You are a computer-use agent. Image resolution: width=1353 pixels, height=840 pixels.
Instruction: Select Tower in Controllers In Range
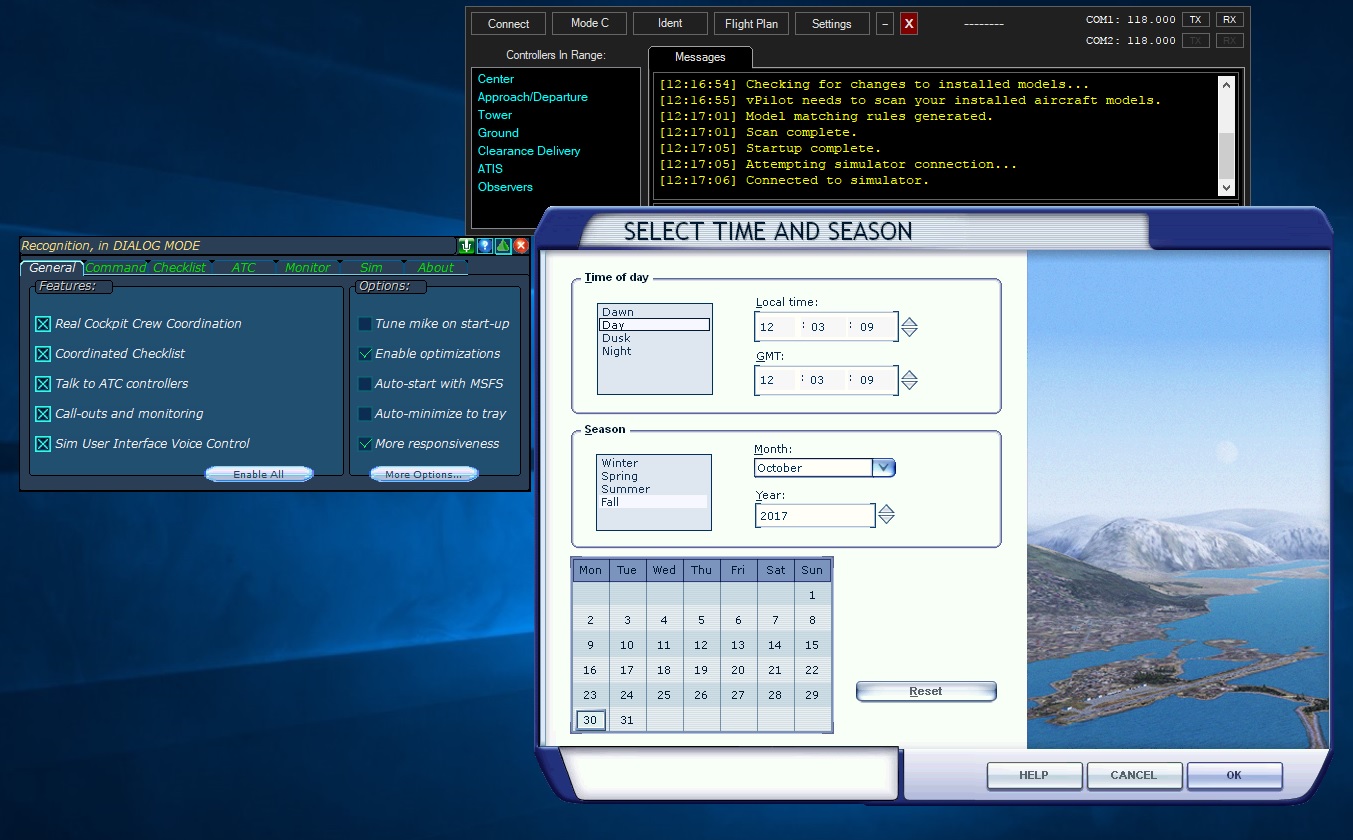[x=495, y=115]
